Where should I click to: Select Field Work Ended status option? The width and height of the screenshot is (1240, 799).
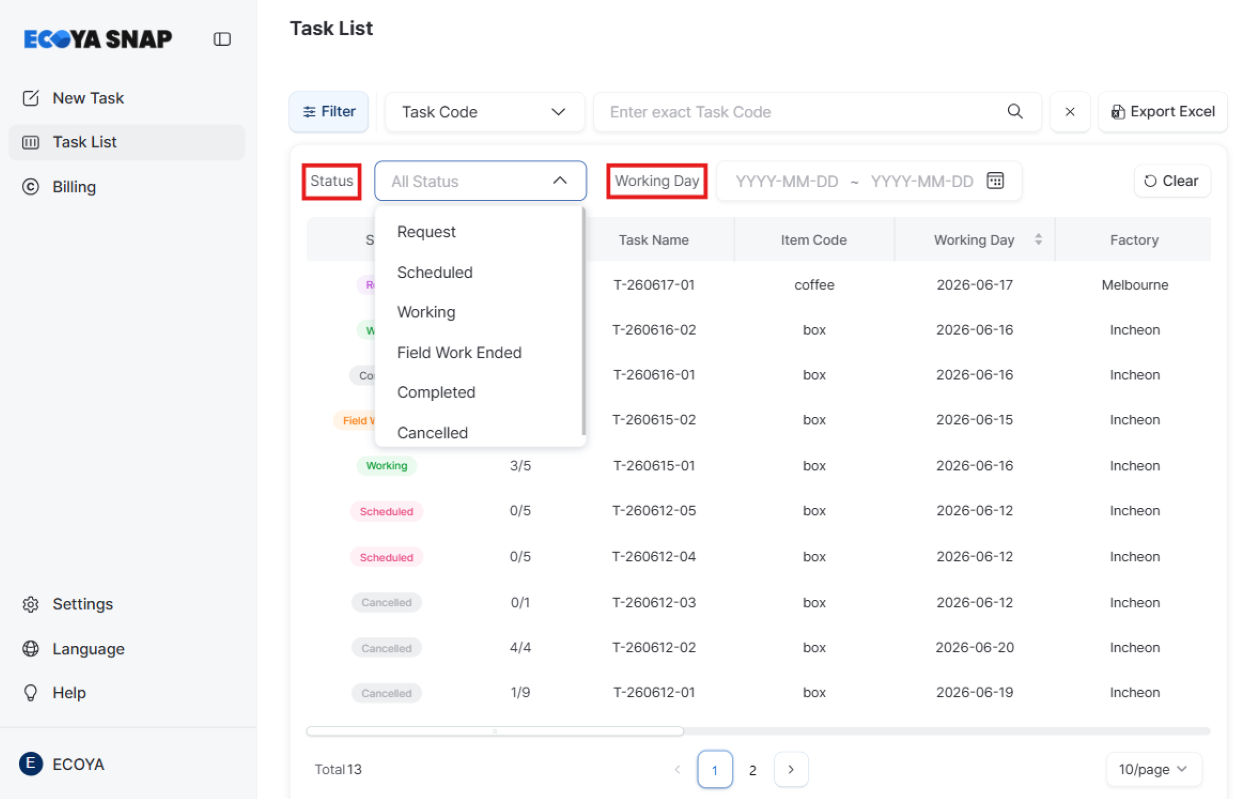point(479,352)
